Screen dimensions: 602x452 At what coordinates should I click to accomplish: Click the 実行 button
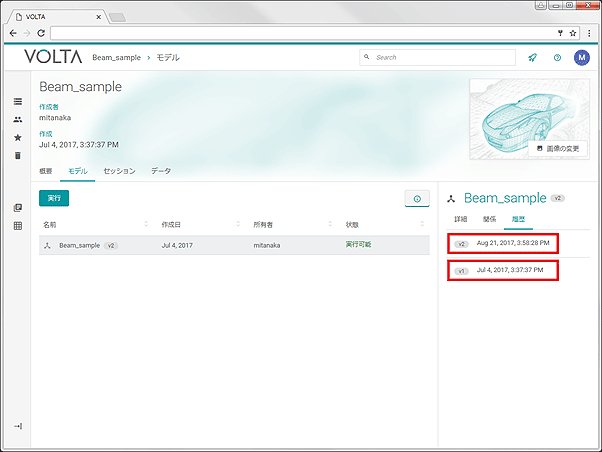coord(54,198)
